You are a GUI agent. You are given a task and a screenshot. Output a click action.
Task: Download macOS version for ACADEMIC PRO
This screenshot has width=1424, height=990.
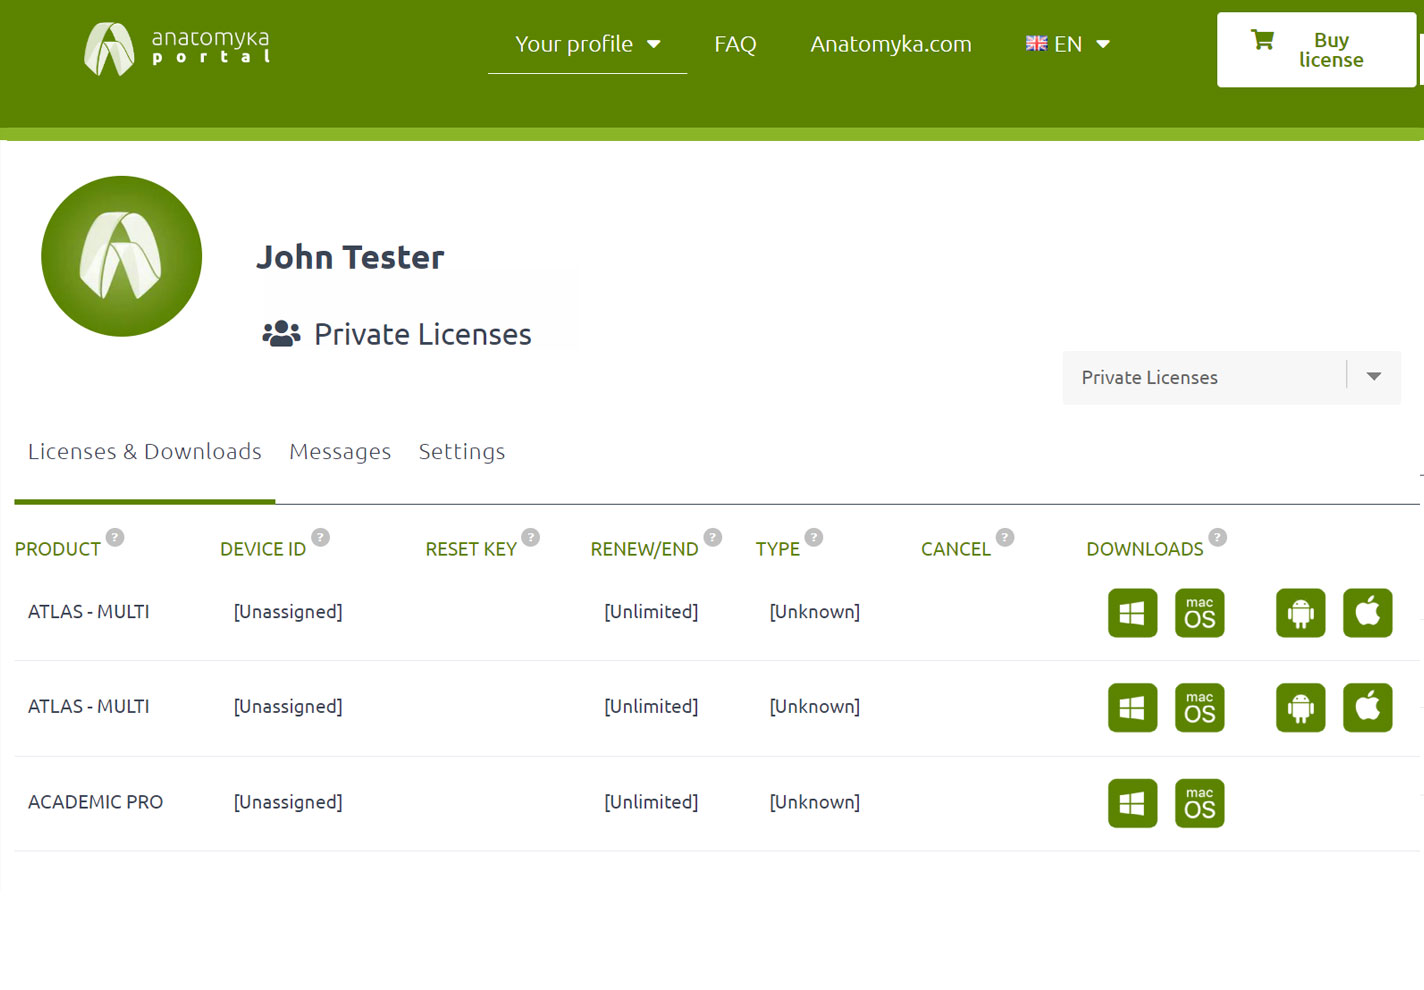click(1200, 803)
